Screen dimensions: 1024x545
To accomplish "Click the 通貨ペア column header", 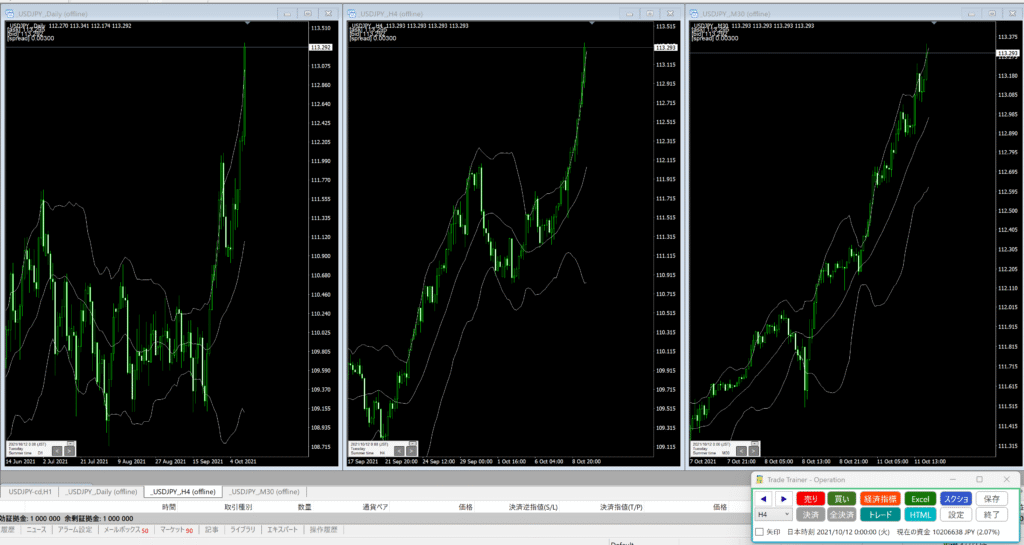I will click(376, 507).
